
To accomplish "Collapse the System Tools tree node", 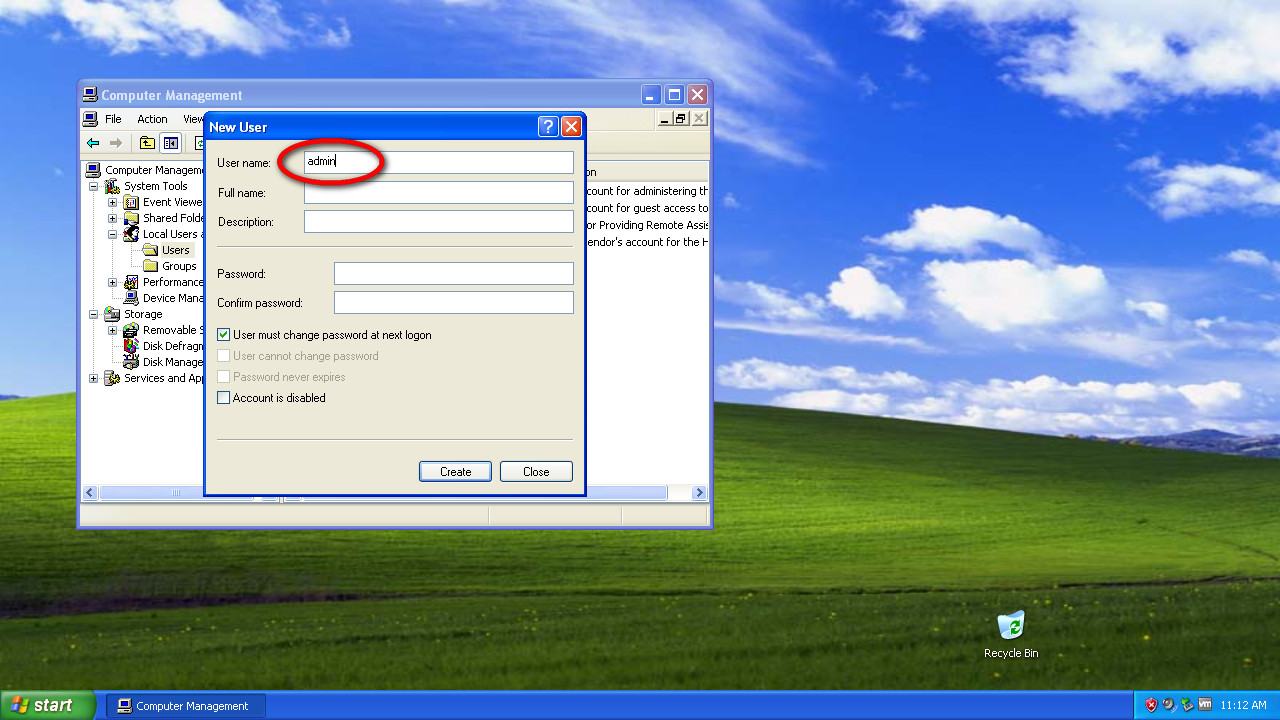I will 94,186.
